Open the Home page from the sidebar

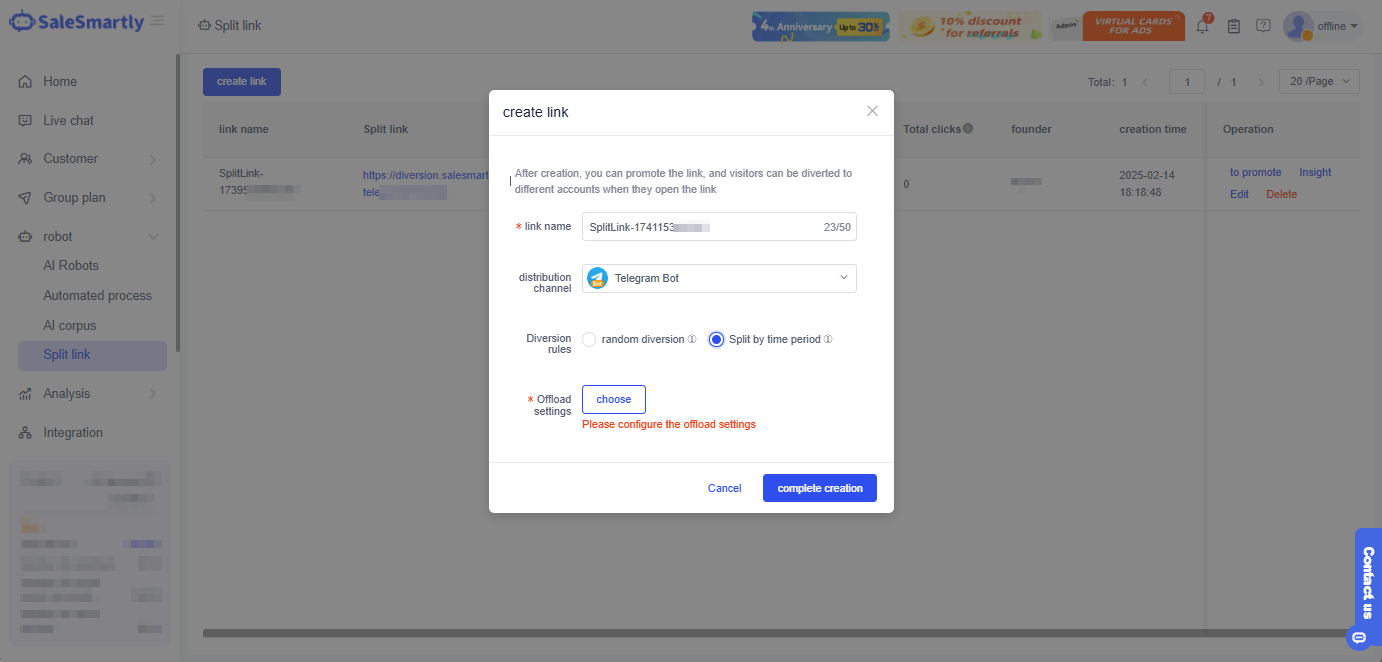point(62,81)
